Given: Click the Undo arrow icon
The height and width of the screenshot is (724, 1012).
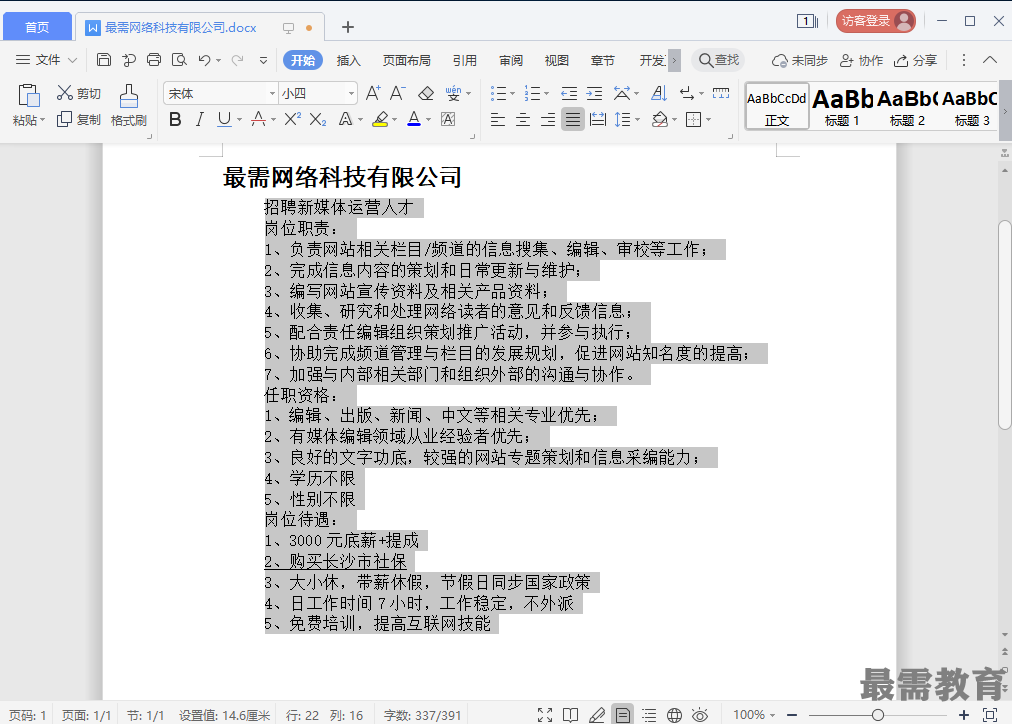Looking at the screenshot, I should point(205,60).
